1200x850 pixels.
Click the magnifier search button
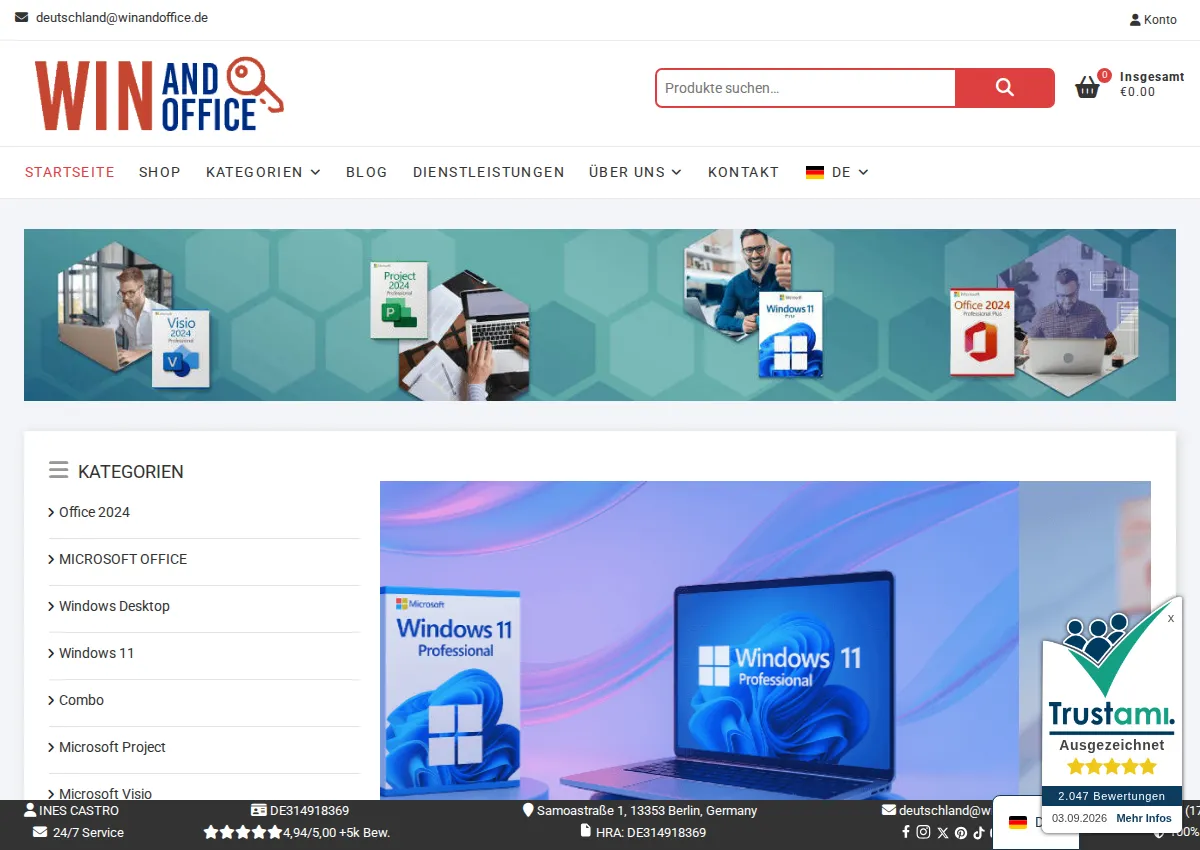1004,88
